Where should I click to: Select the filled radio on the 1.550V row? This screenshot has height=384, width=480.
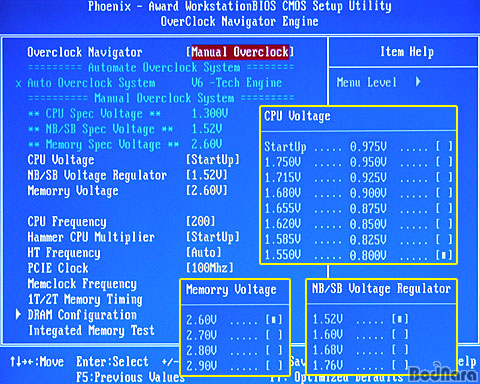click(x=444, y=255)
